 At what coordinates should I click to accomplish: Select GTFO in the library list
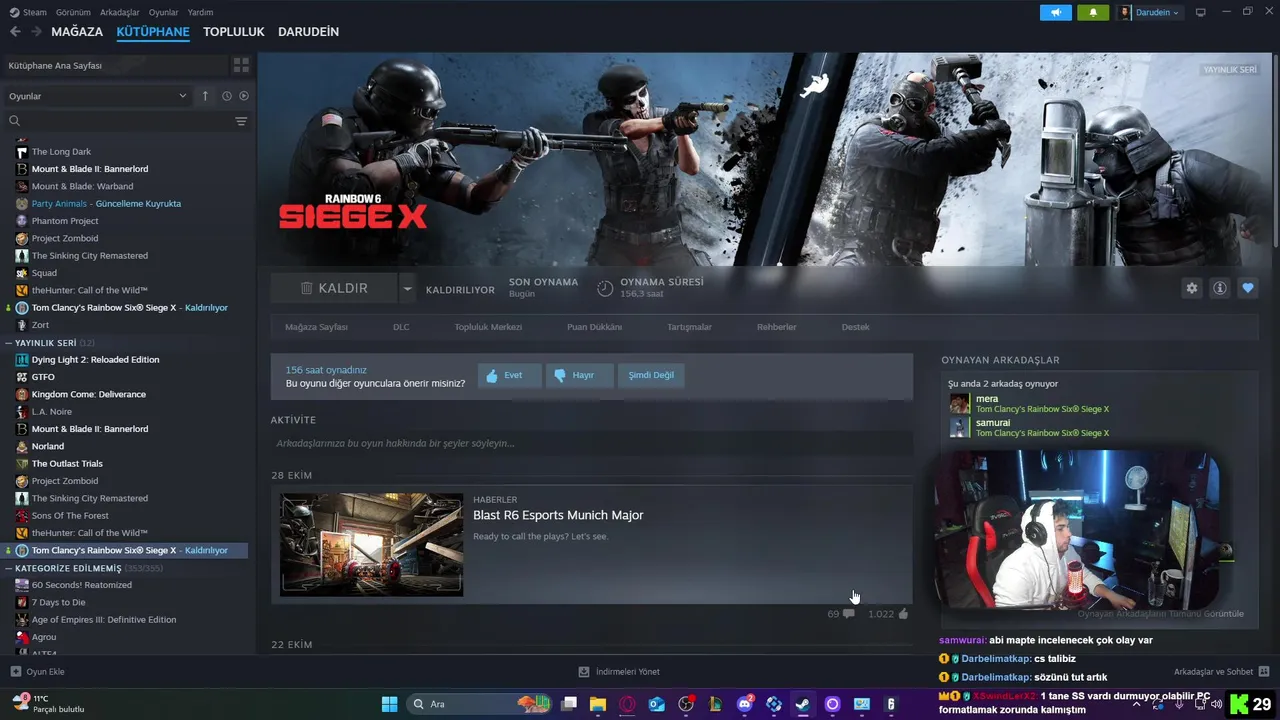[x=43, y=377]
